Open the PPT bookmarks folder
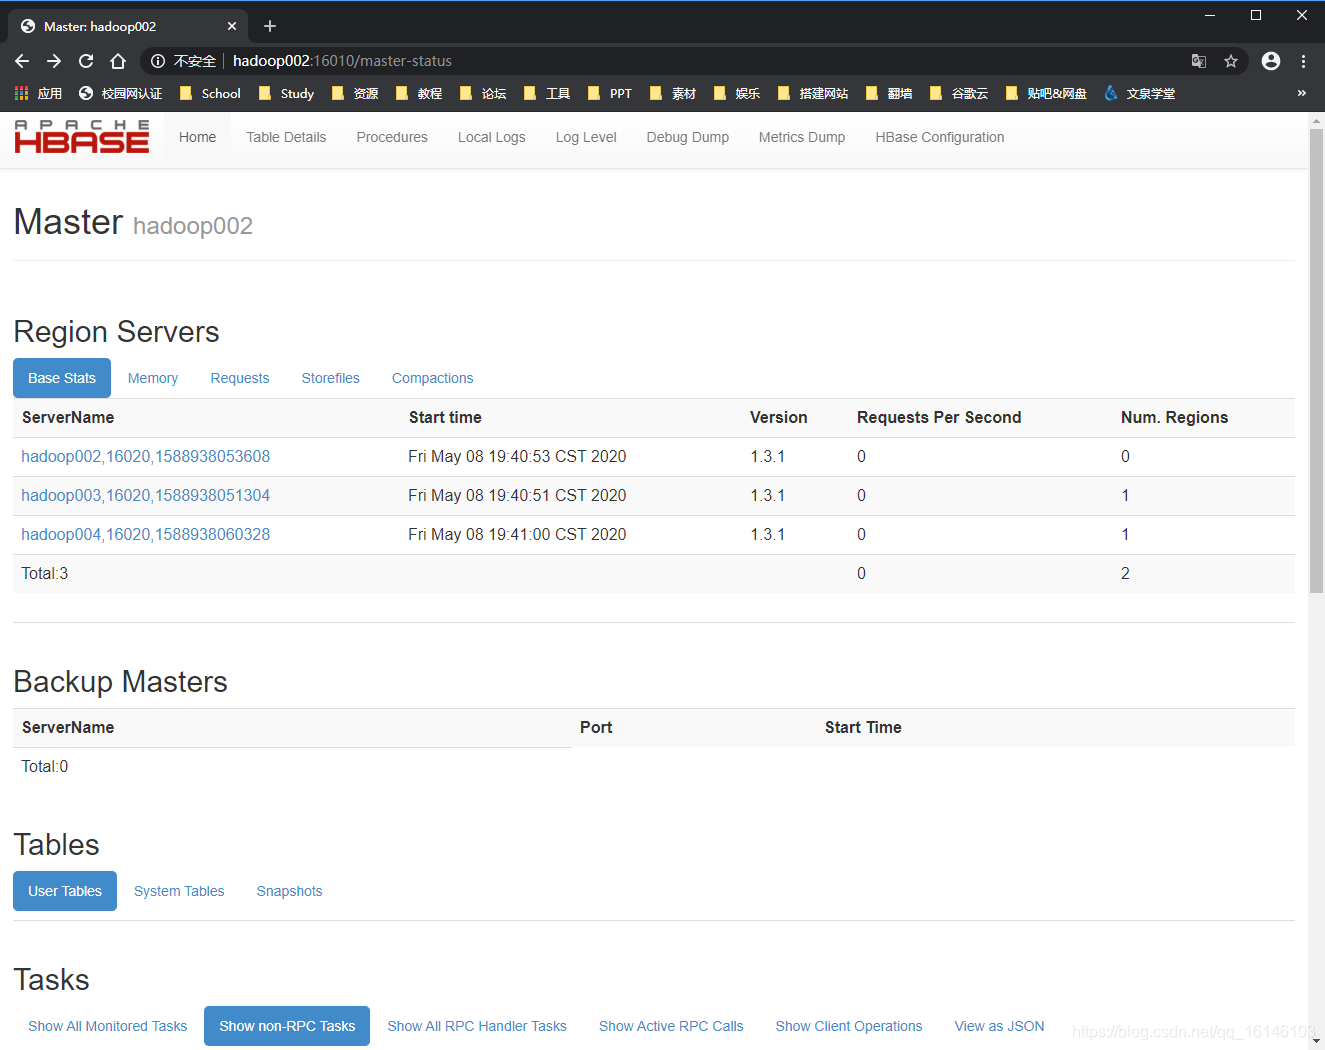1325x1050 pixels. (x=610, y=93)
